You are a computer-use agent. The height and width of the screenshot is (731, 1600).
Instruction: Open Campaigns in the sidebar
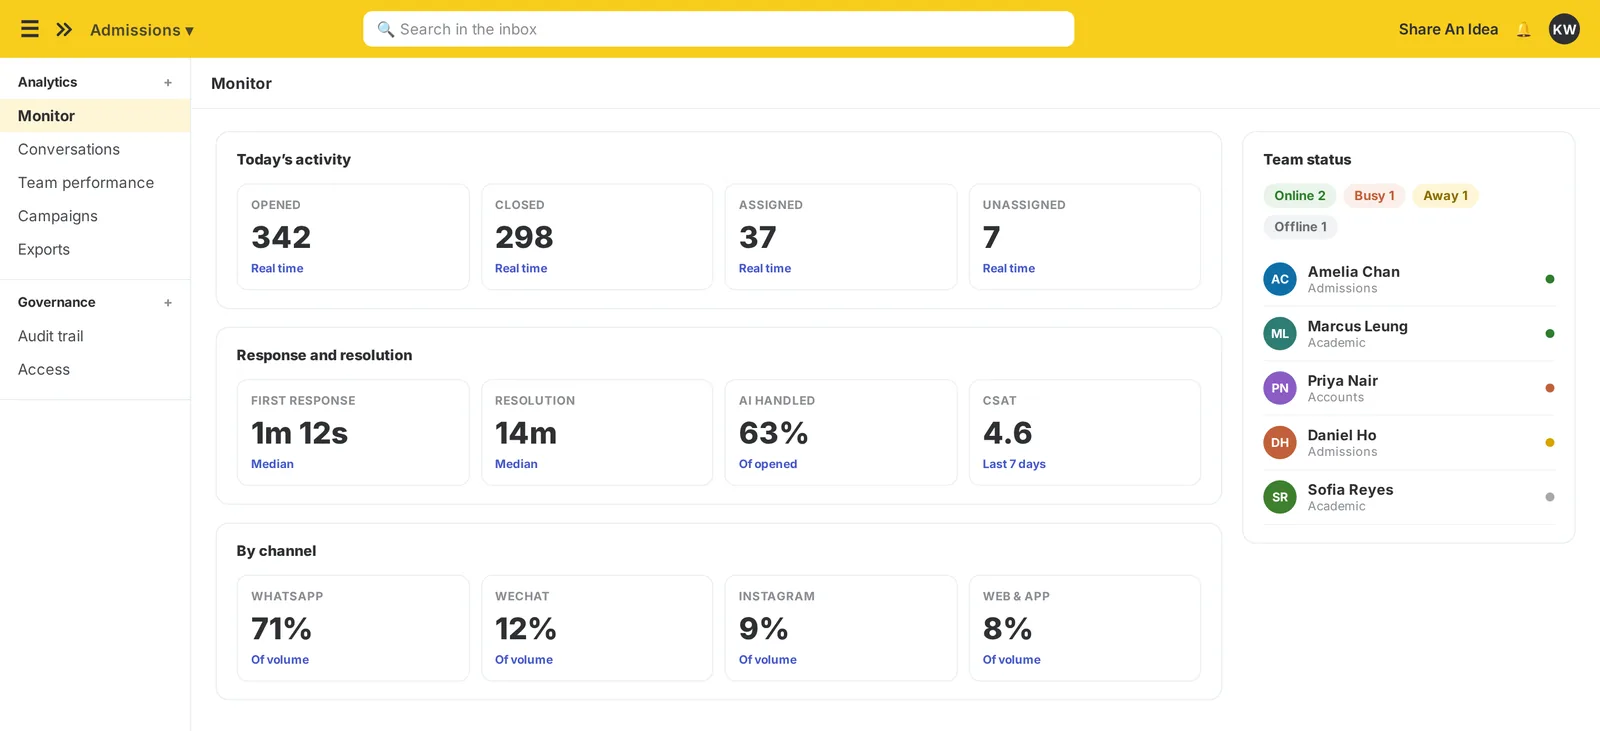(95, 216)
